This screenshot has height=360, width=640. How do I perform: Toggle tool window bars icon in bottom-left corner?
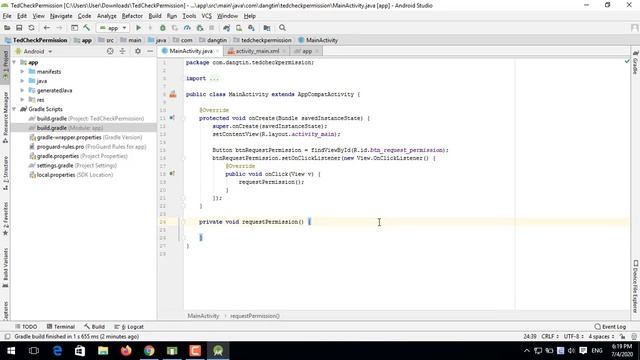(x=7, y=336)
